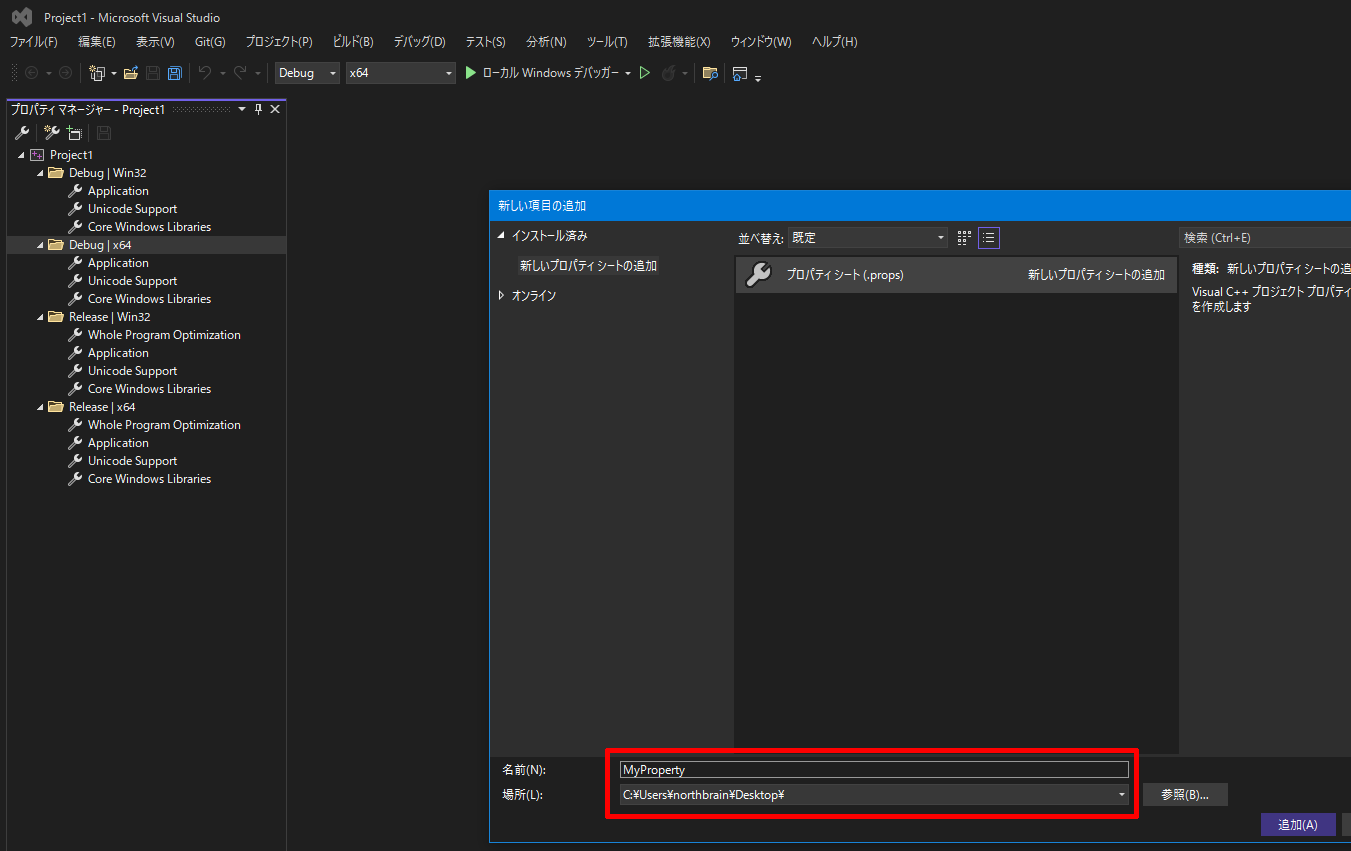Screen dimensions: 1351x851
Task: Select the プロパティ シート (.props) template
Action: 955,274
